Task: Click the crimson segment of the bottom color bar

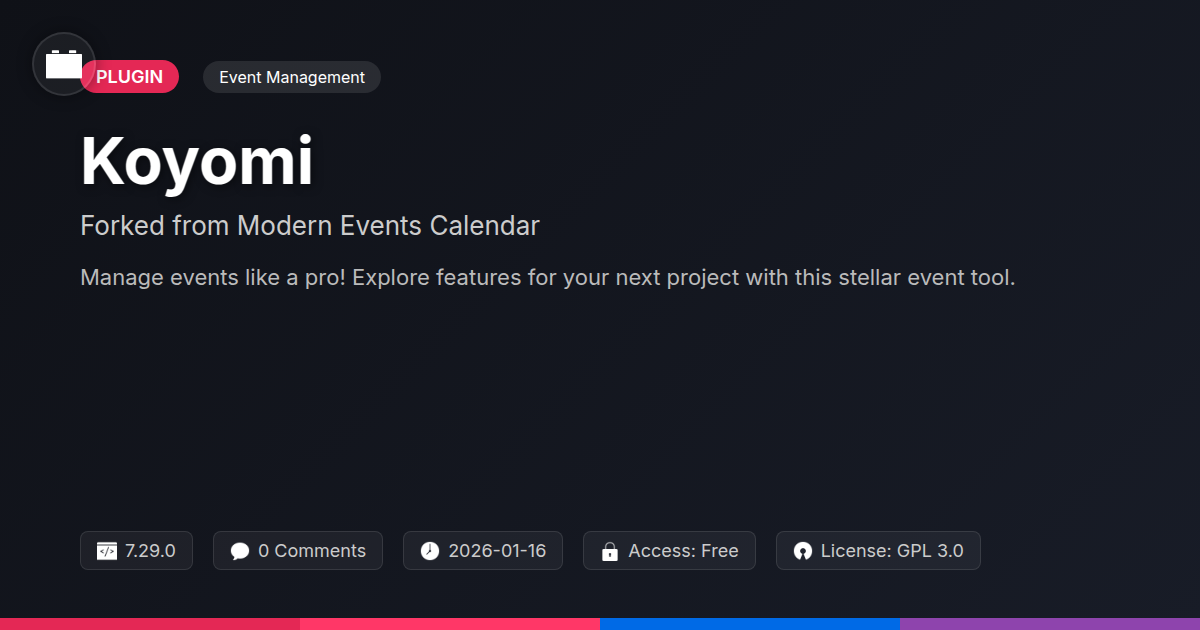Action: pyautogui.click(x=150, y=623)
